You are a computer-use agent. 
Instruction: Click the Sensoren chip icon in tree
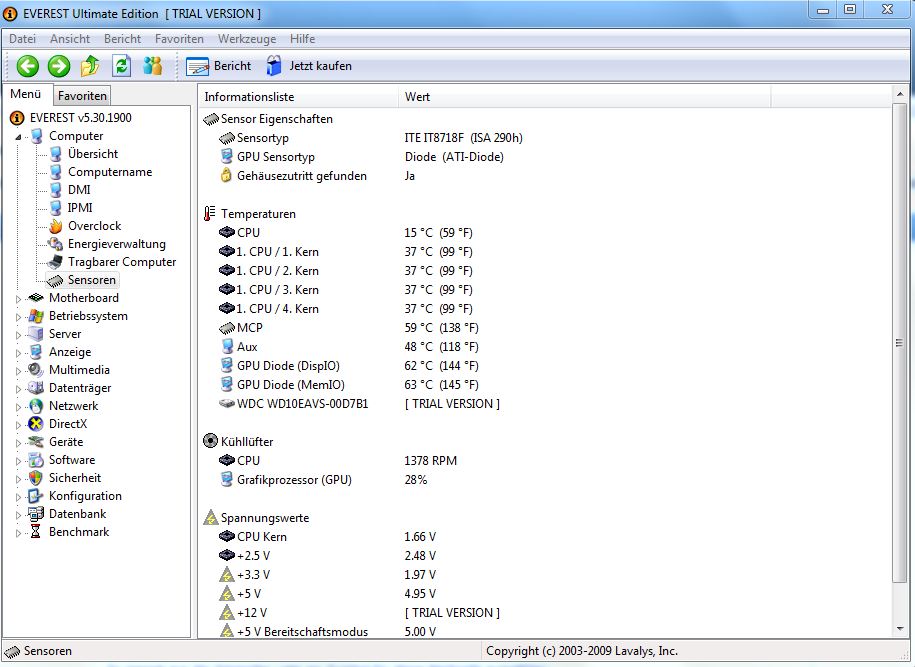point(55,281)
